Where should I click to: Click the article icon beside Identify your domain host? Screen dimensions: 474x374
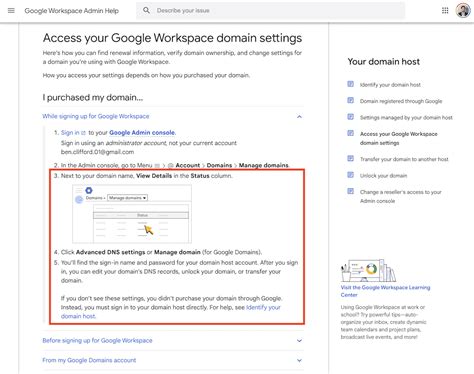click(x=351, y=84)
